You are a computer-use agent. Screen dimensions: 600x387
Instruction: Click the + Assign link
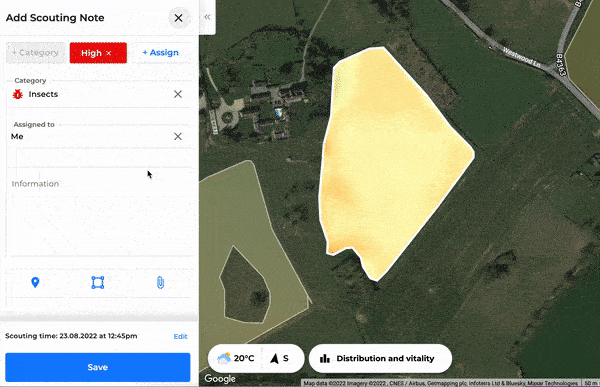[x=161, y=53]
